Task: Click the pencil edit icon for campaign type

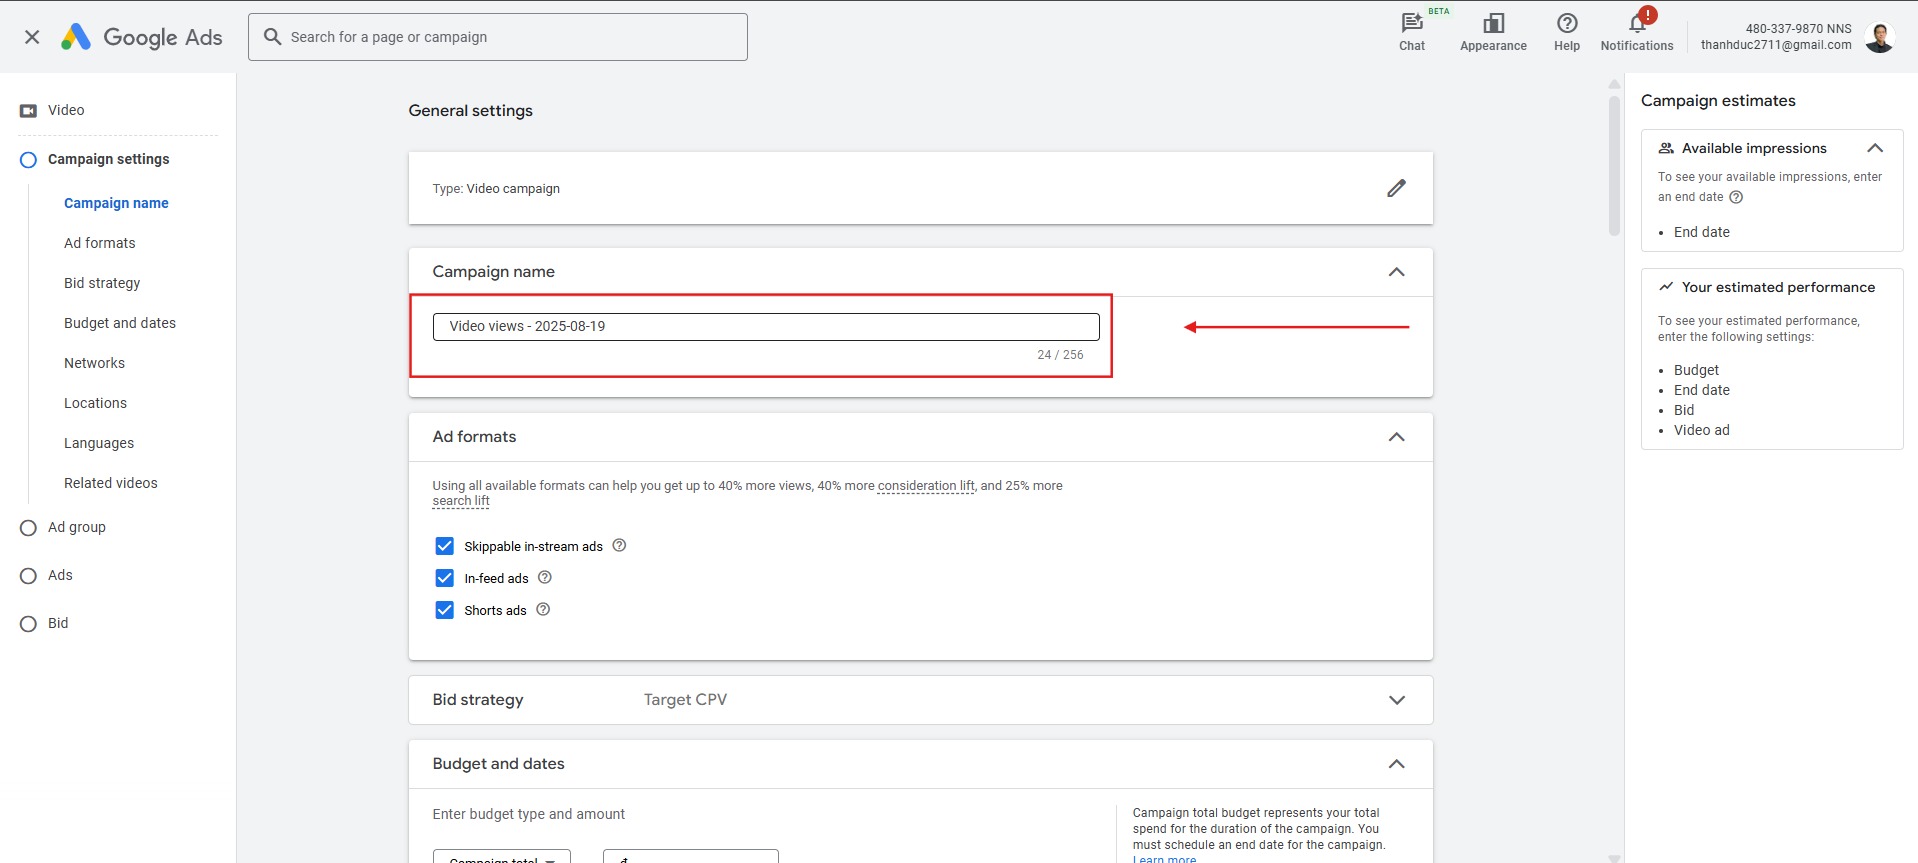Action: point(1396,188)
